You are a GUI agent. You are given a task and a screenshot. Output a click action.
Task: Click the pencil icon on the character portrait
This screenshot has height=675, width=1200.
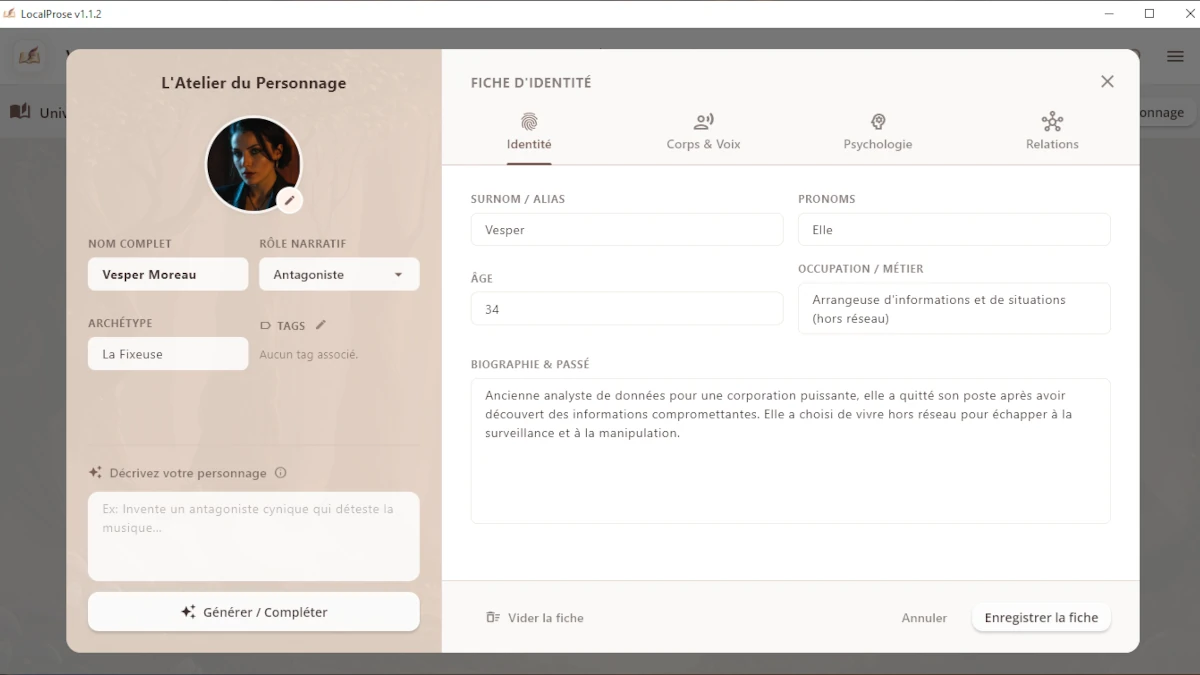click(x=289, y=200)
